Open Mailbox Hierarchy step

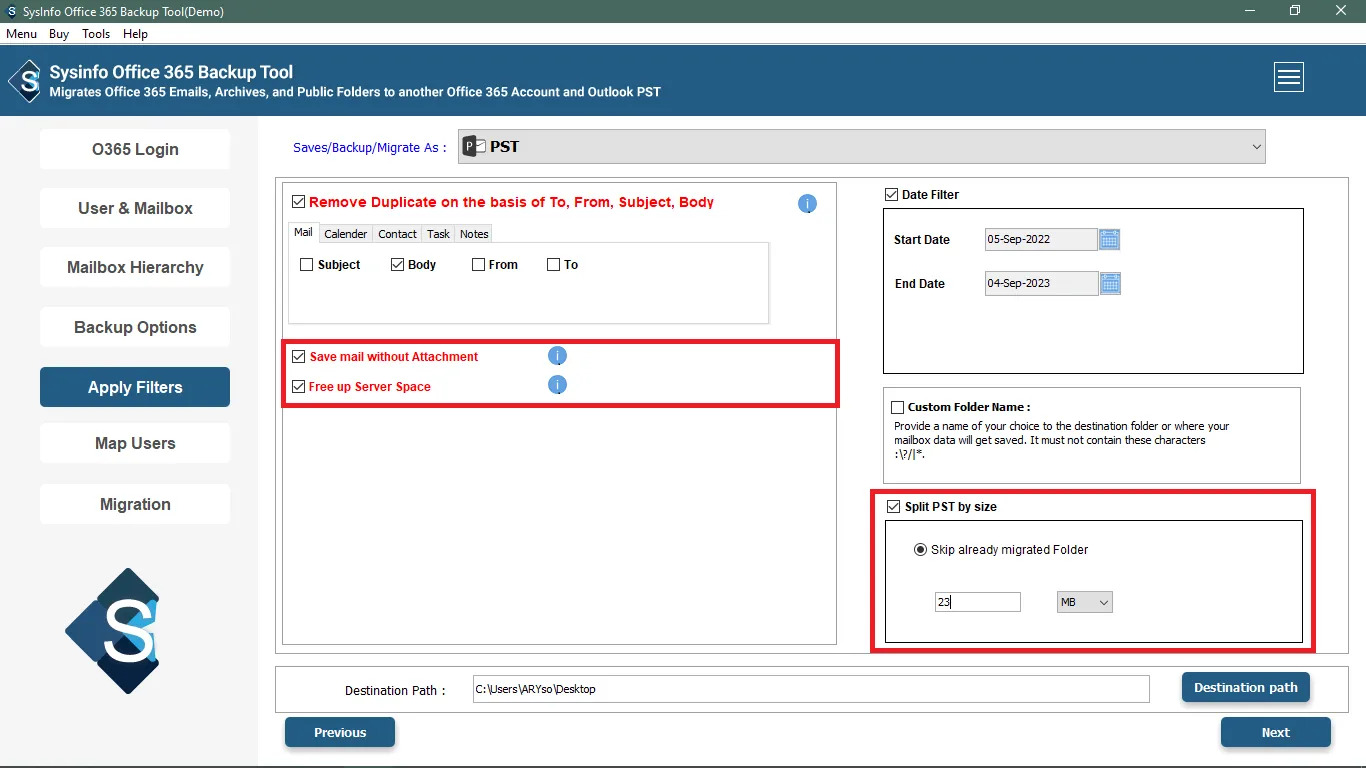pyautogui.click(x=135, y=267)
